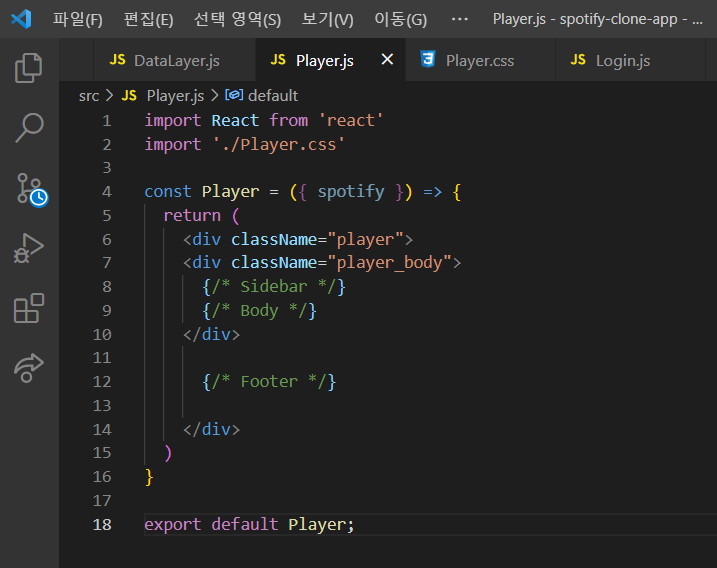Click the JS icon on Login.js tab

[578, 60]
